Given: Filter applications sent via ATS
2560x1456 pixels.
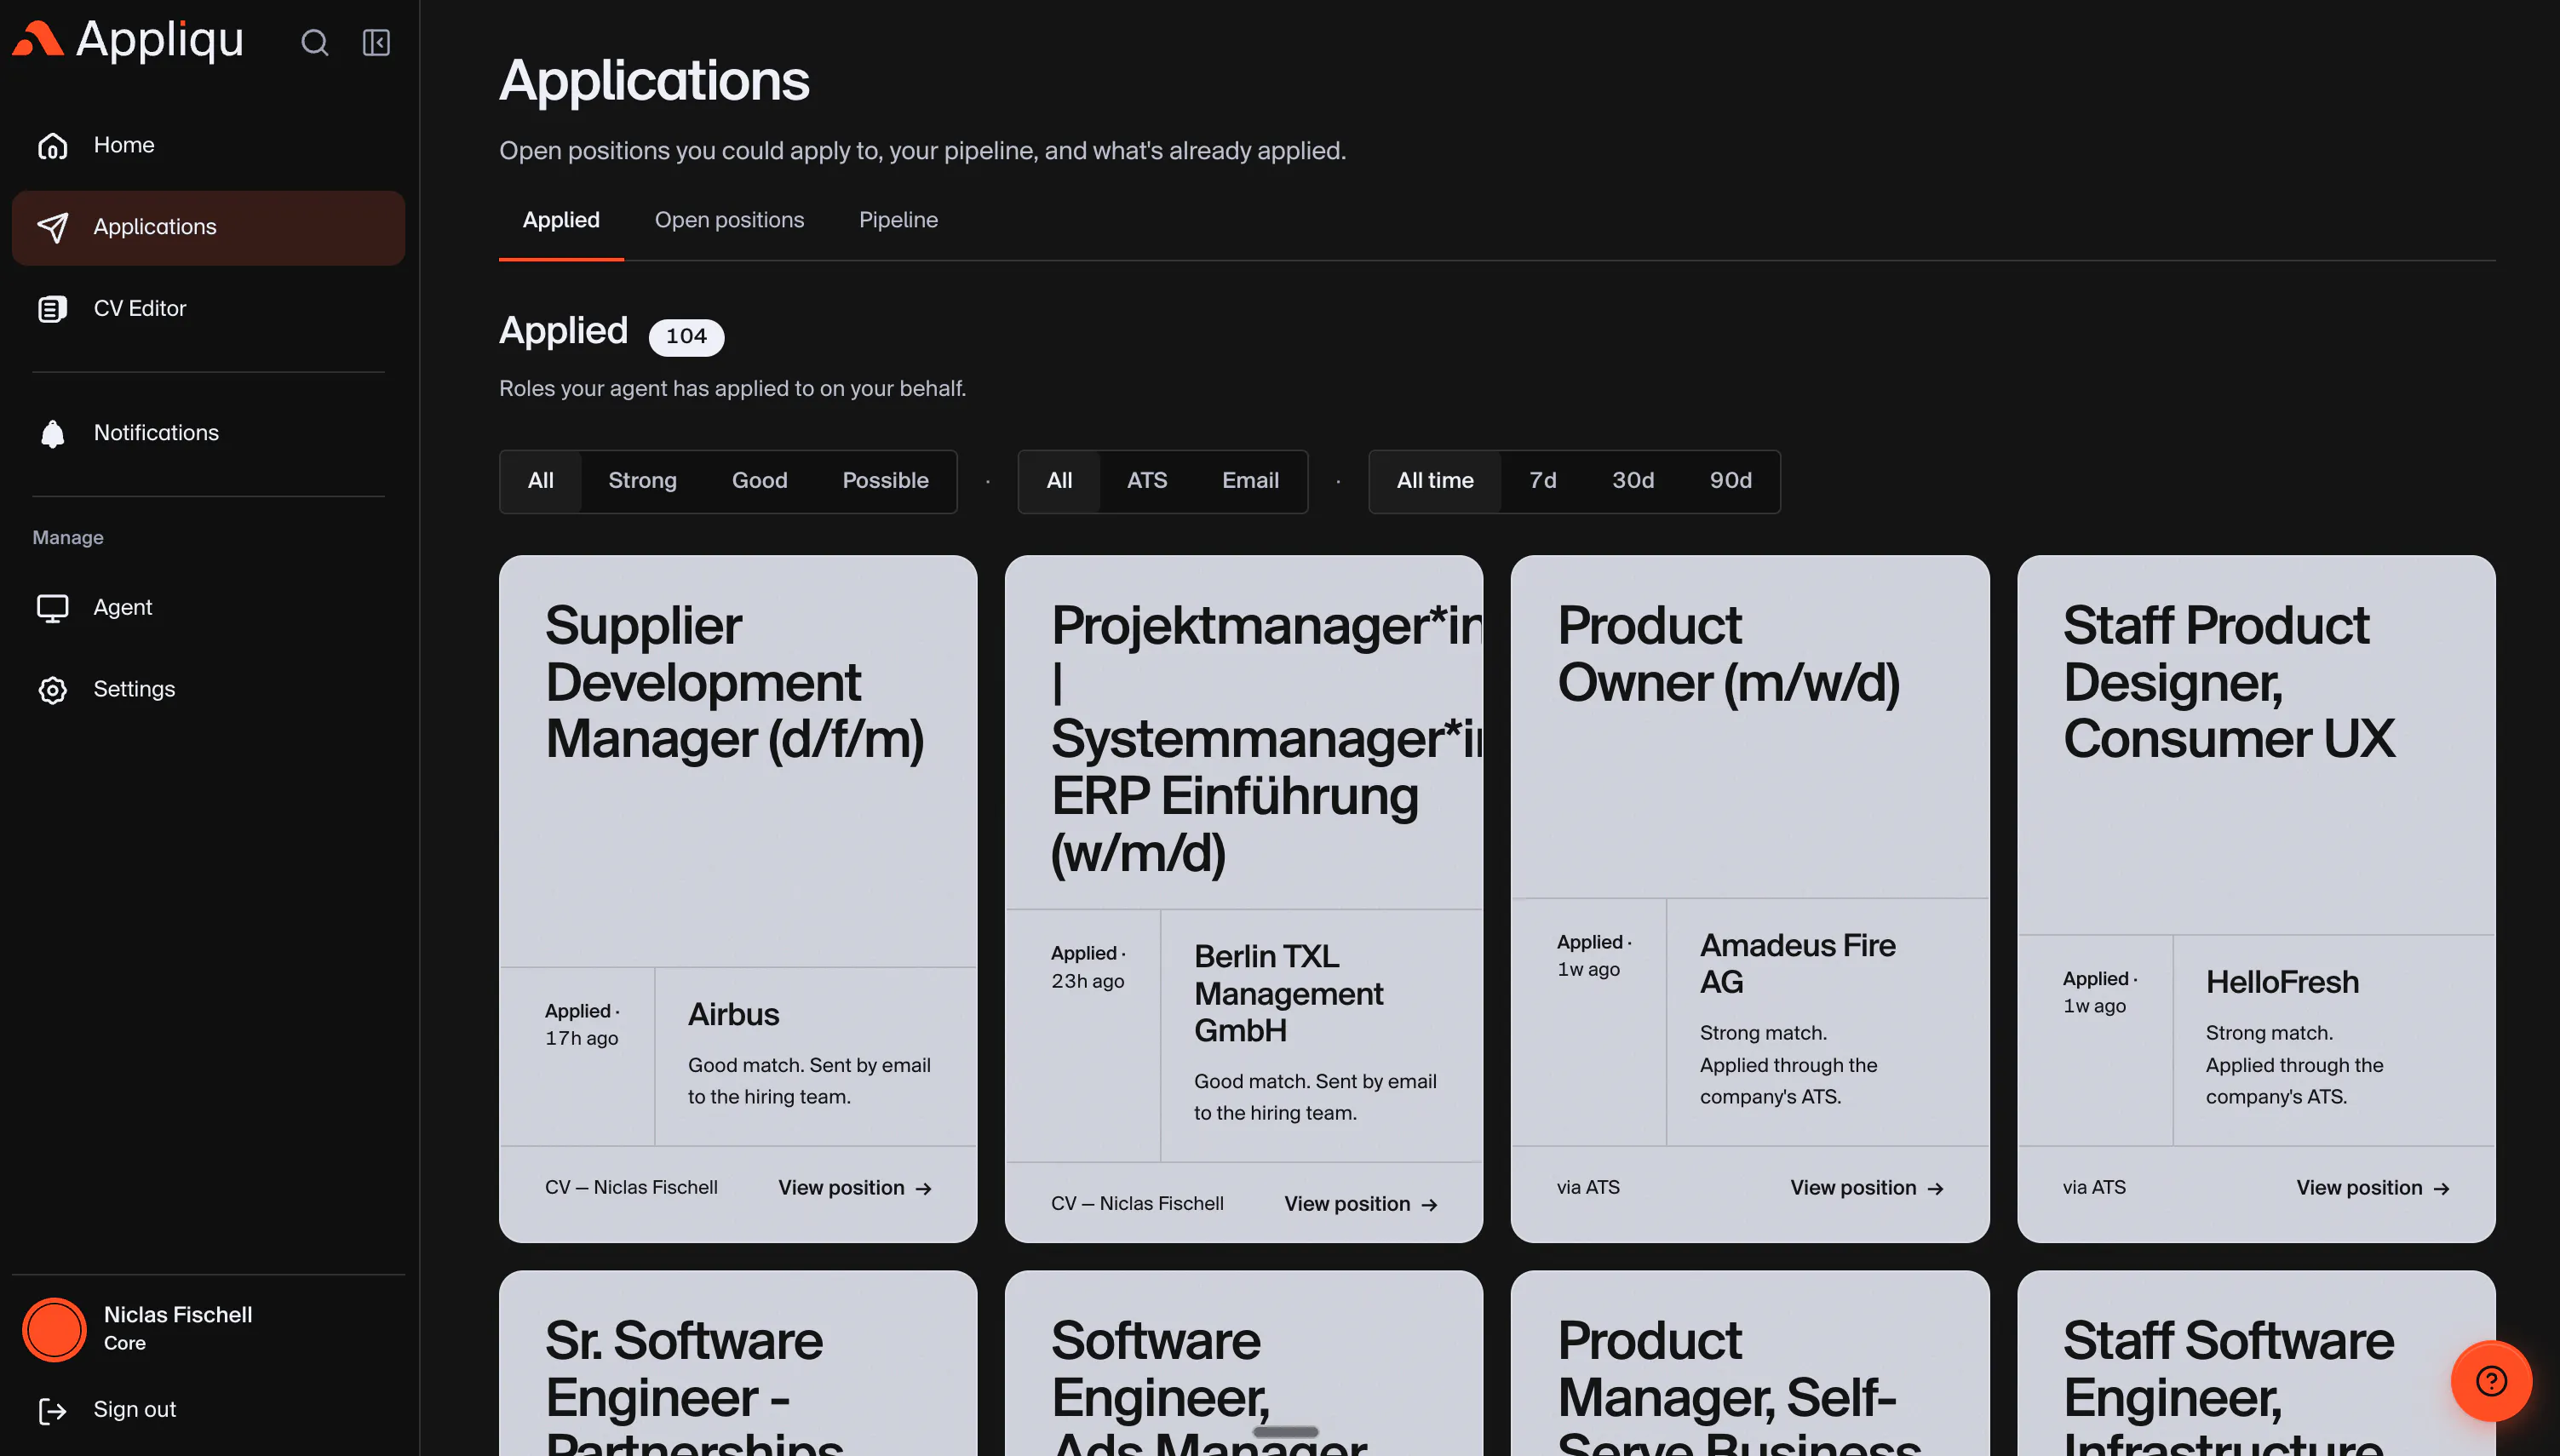Looking at the screenshot, I should coord(1146,481).
